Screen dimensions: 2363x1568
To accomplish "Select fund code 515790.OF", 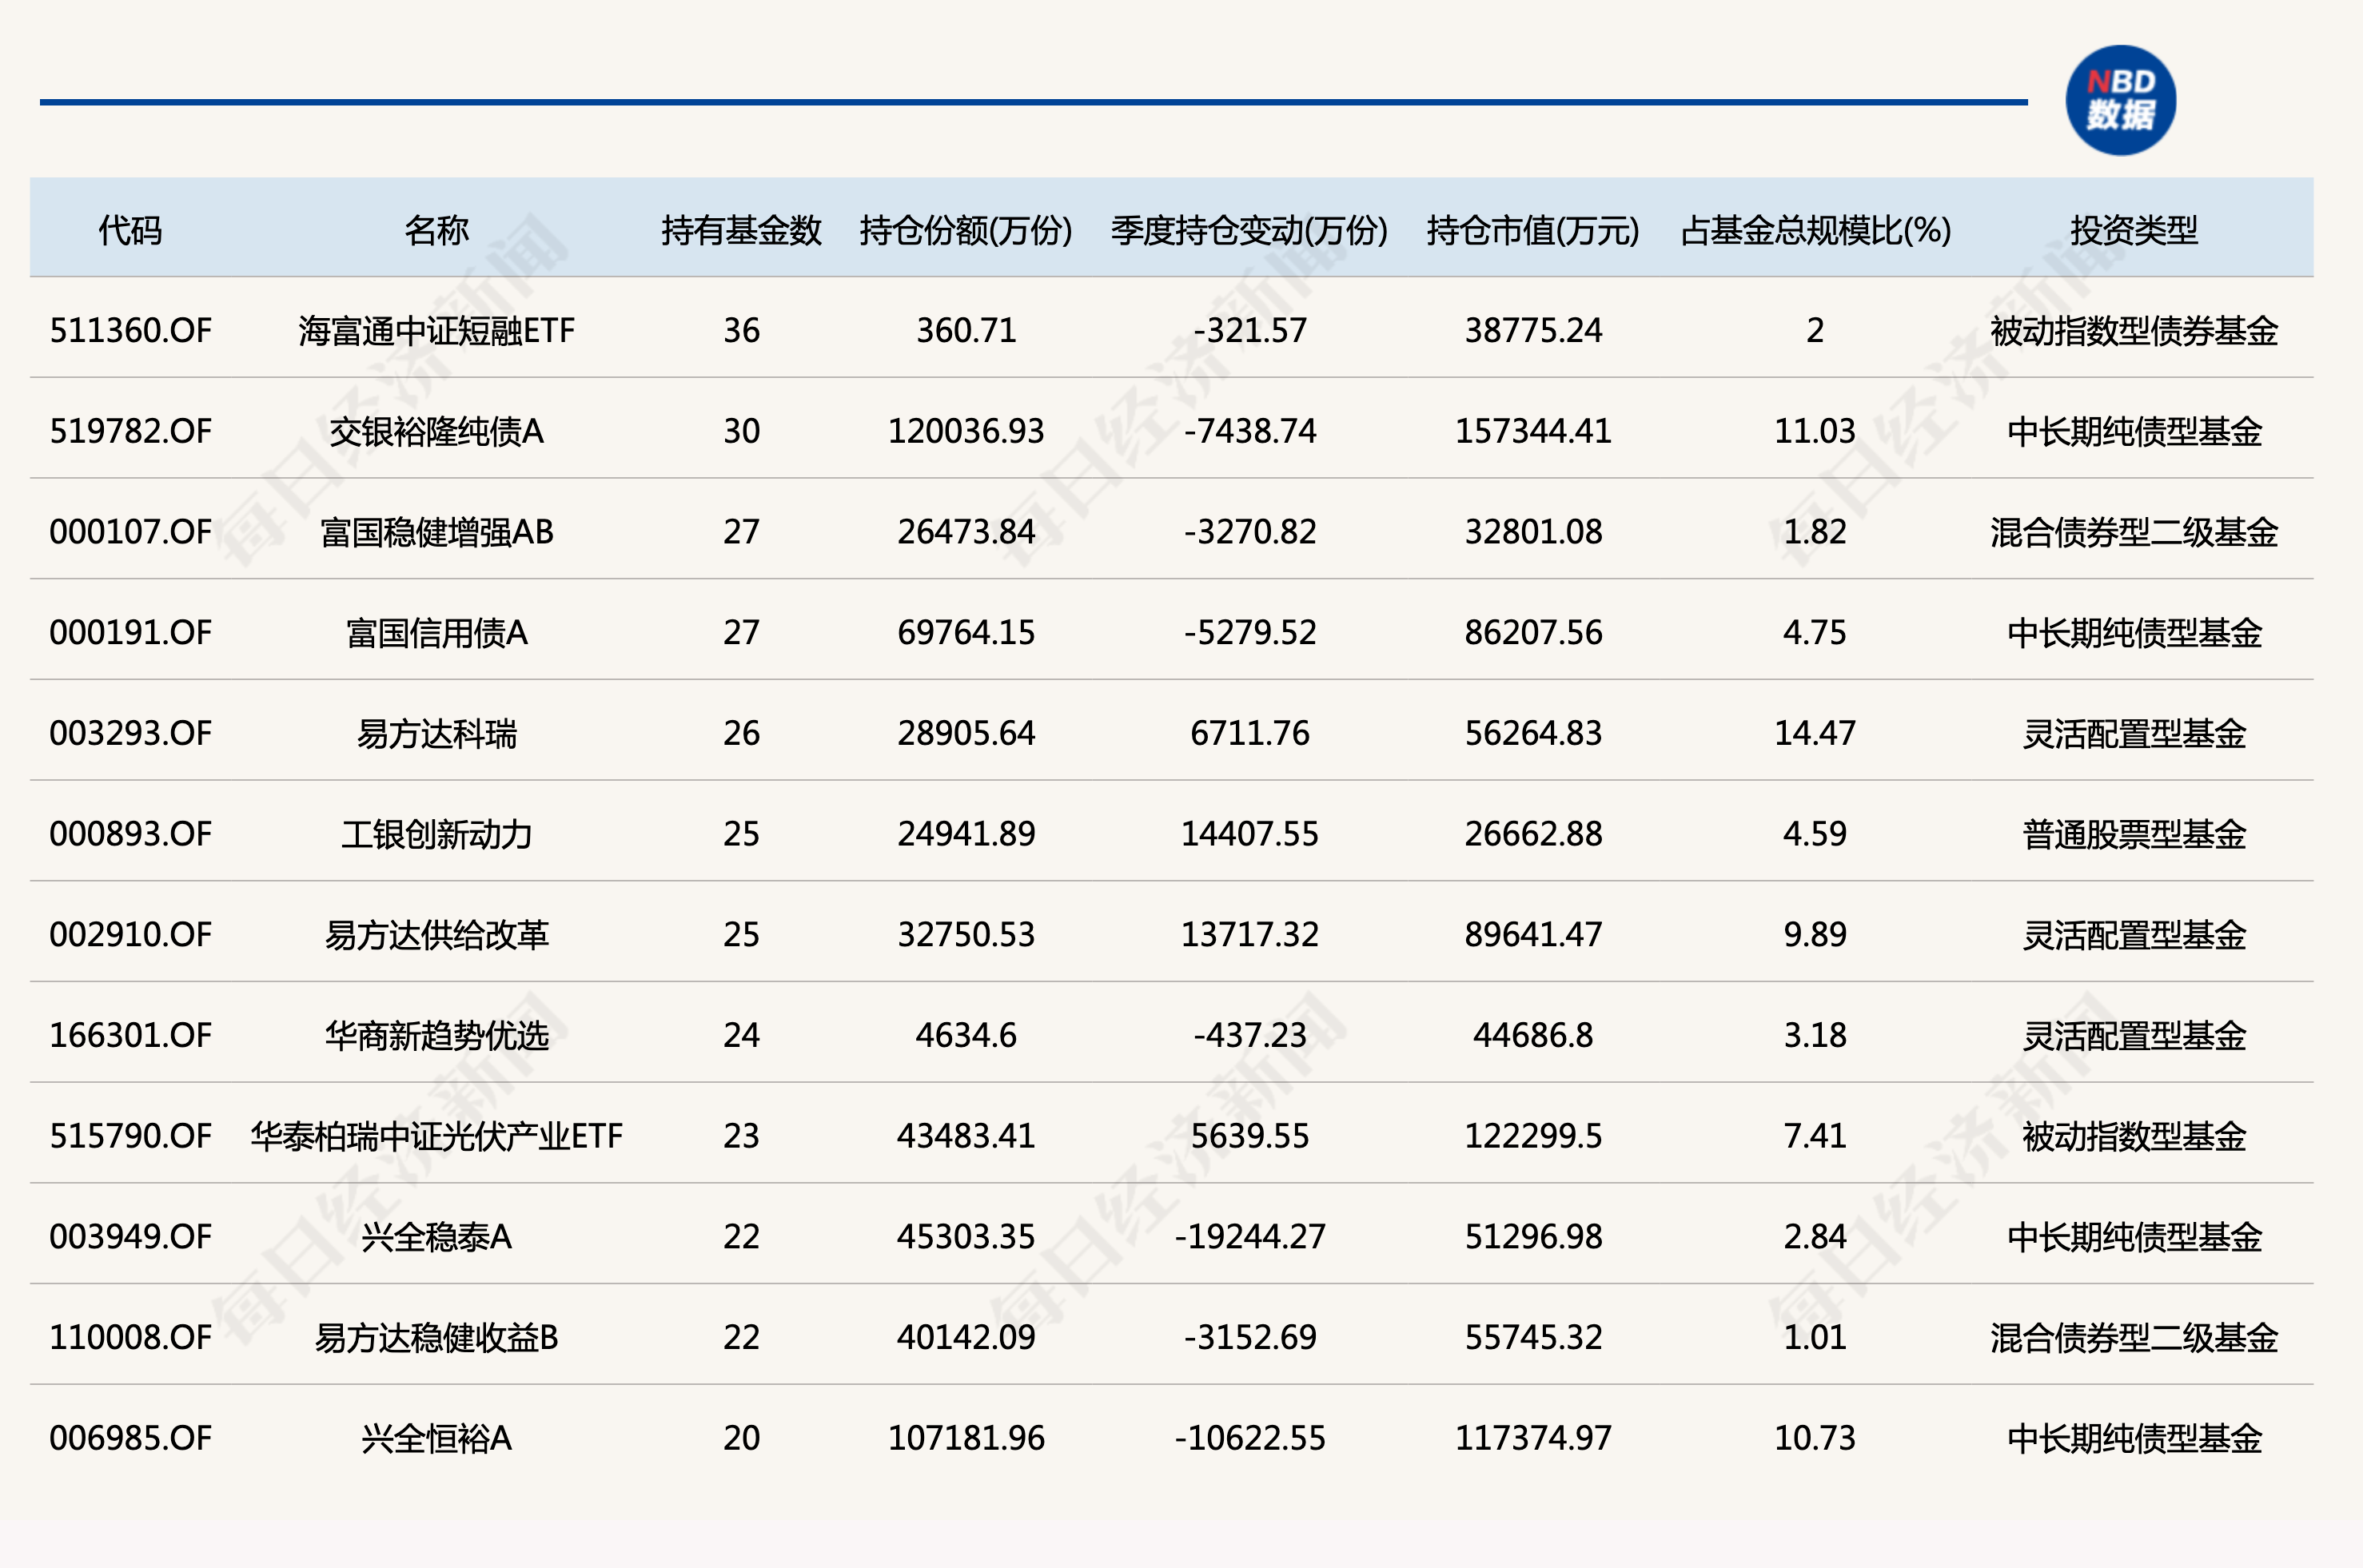I will point(131,1136).
